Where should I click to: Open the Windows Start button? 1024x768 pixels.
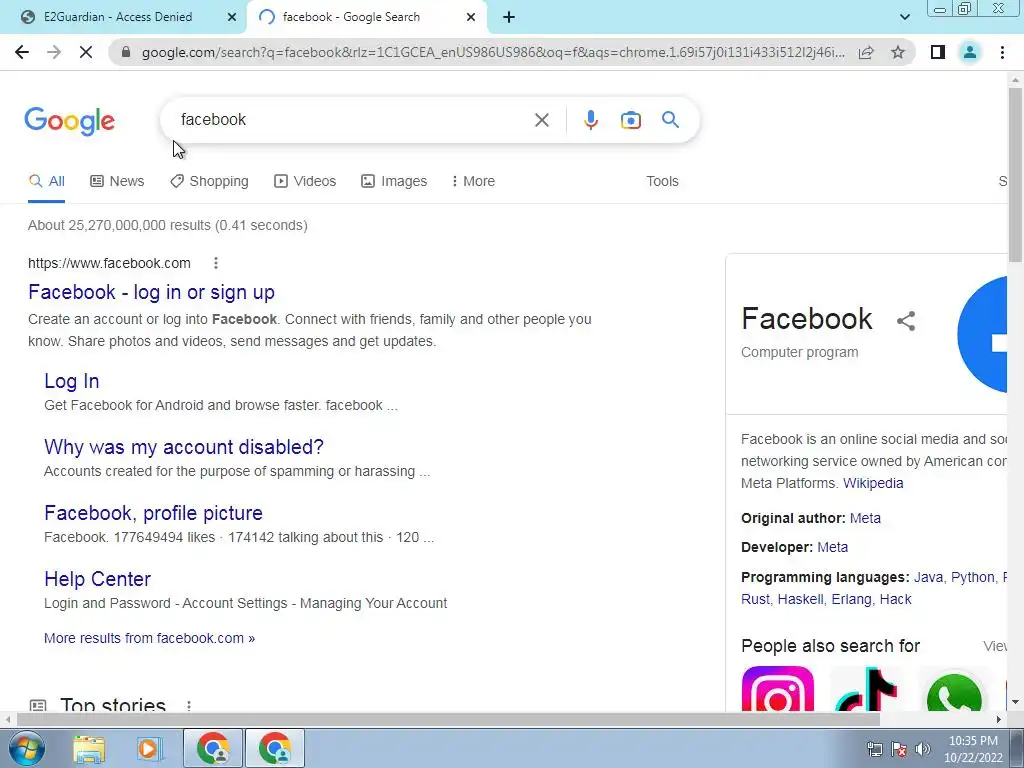[25, 748]
